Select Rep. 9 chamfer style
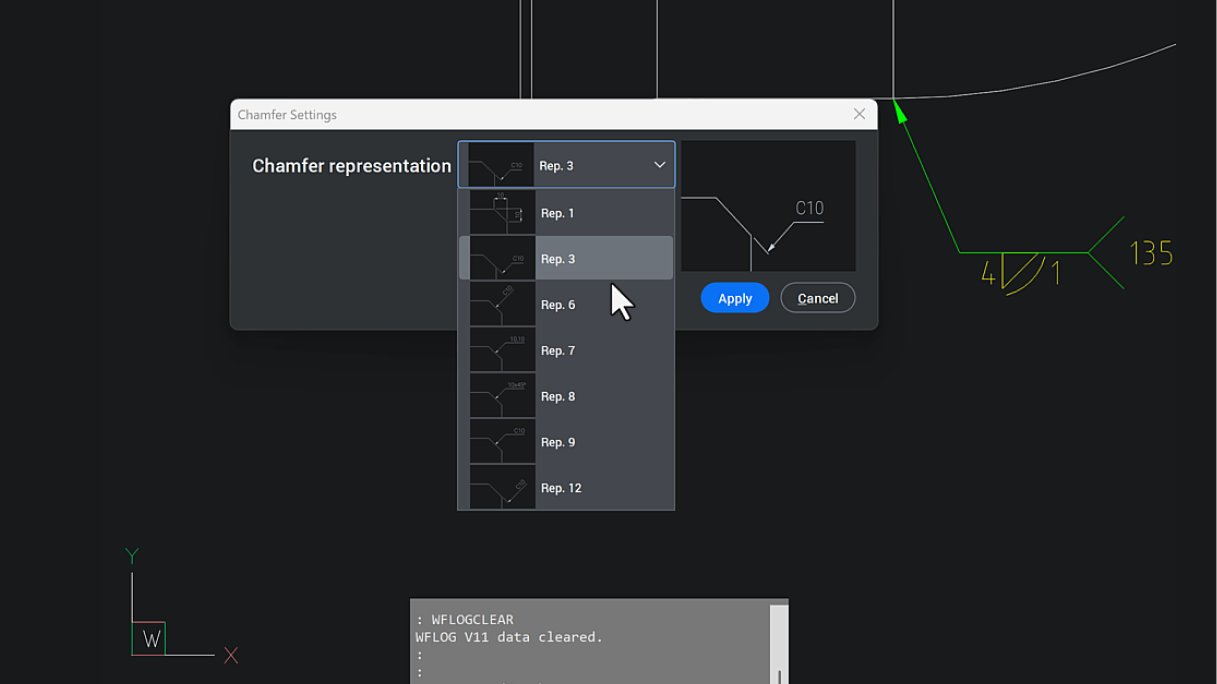The height and width of the screenshot is (684, 1217). coord(566,442)
